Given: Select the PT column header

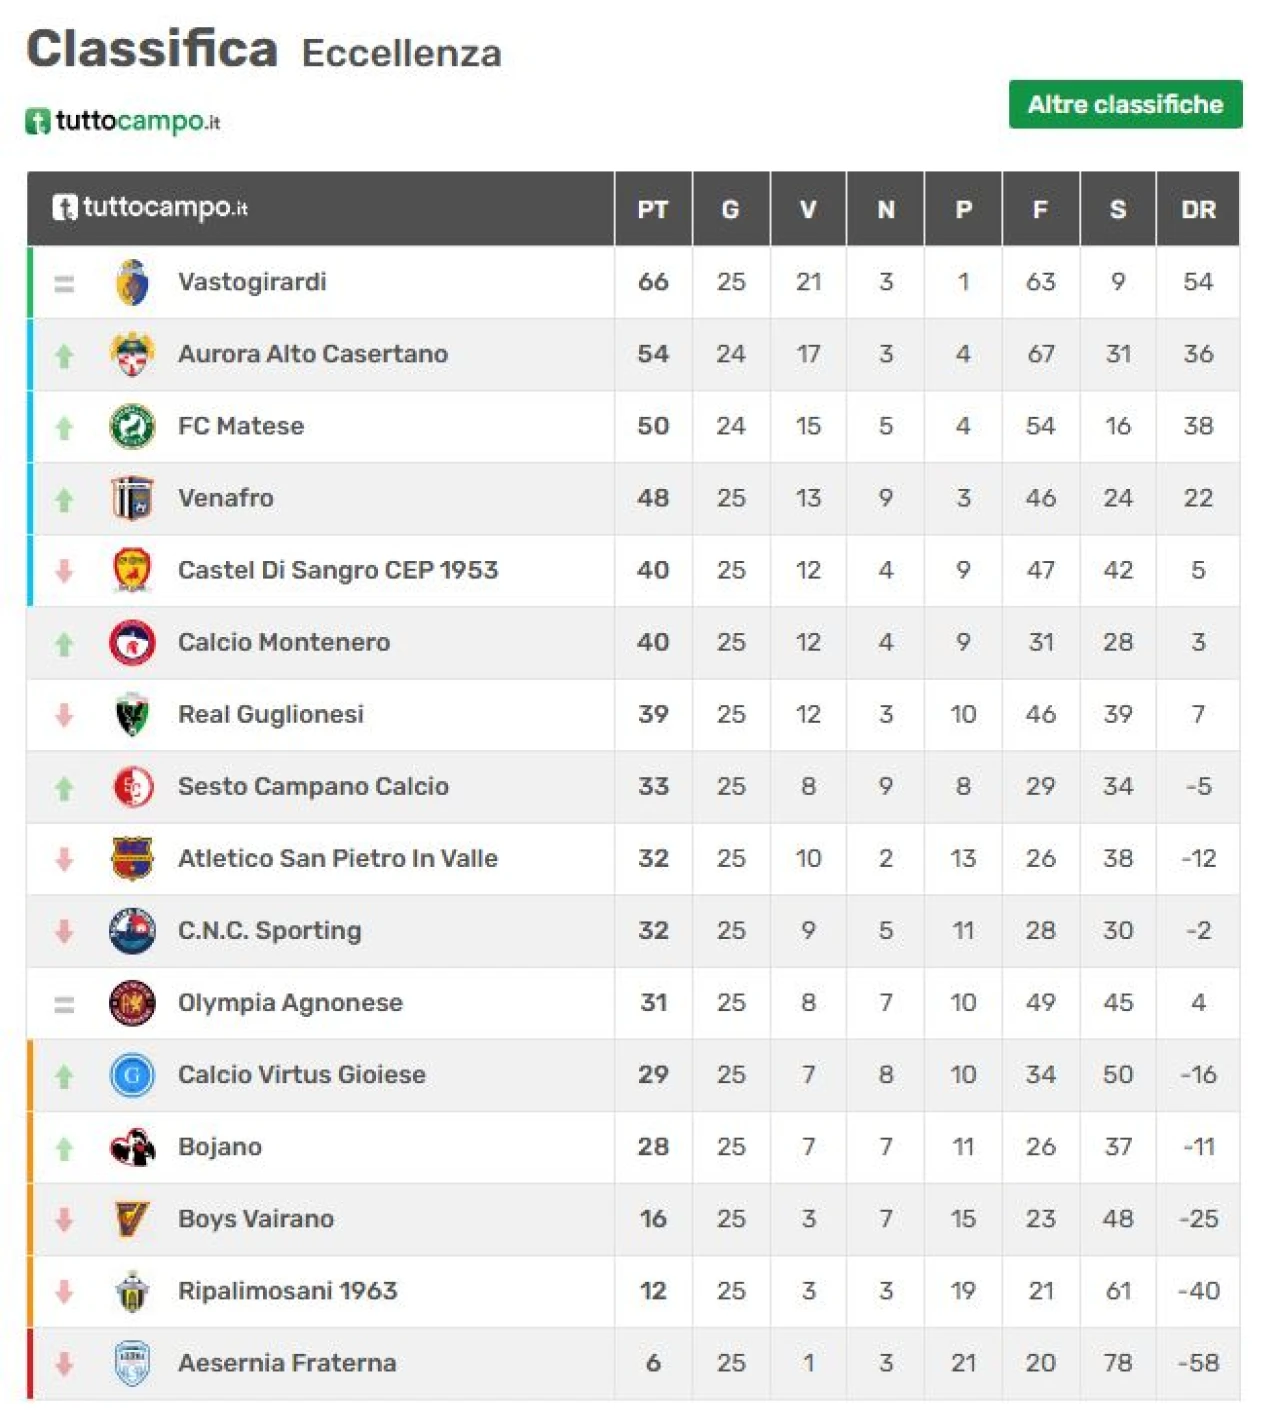Looking at the screenshot, I should click(x=653, y=209).
